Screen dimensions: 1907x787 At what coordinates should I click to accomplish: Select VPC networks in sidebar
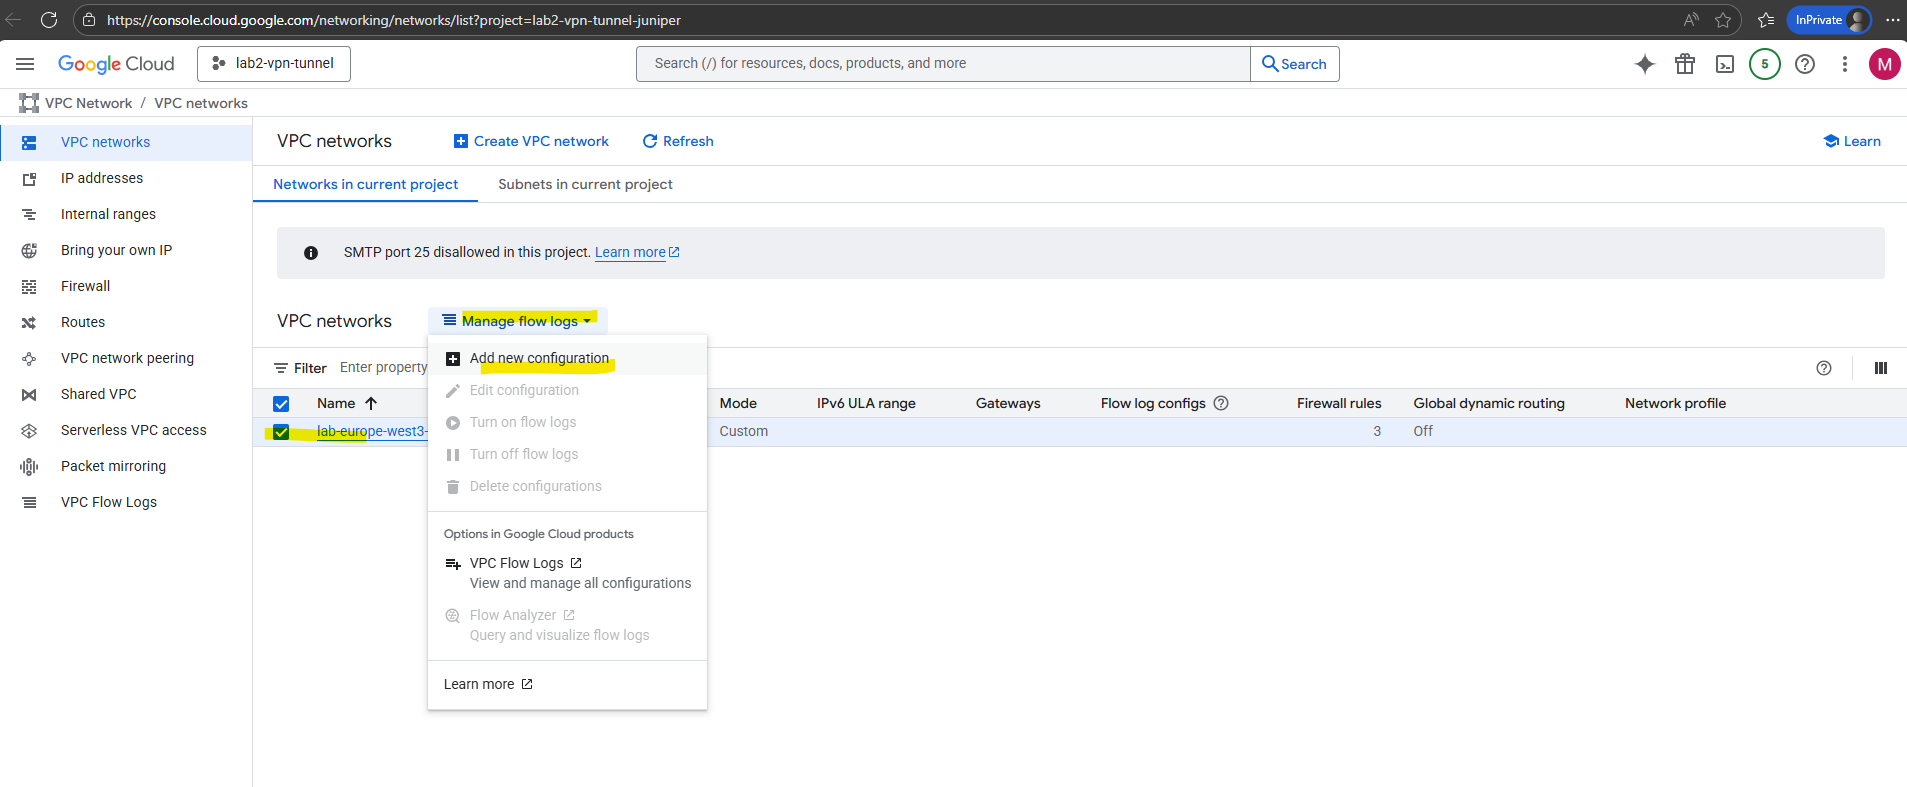(126, 142)
